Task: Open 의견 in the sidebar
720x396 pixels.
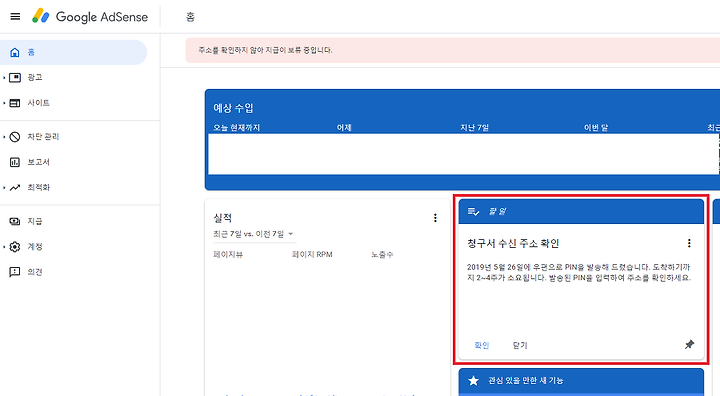Action: [x=35, y=272]
